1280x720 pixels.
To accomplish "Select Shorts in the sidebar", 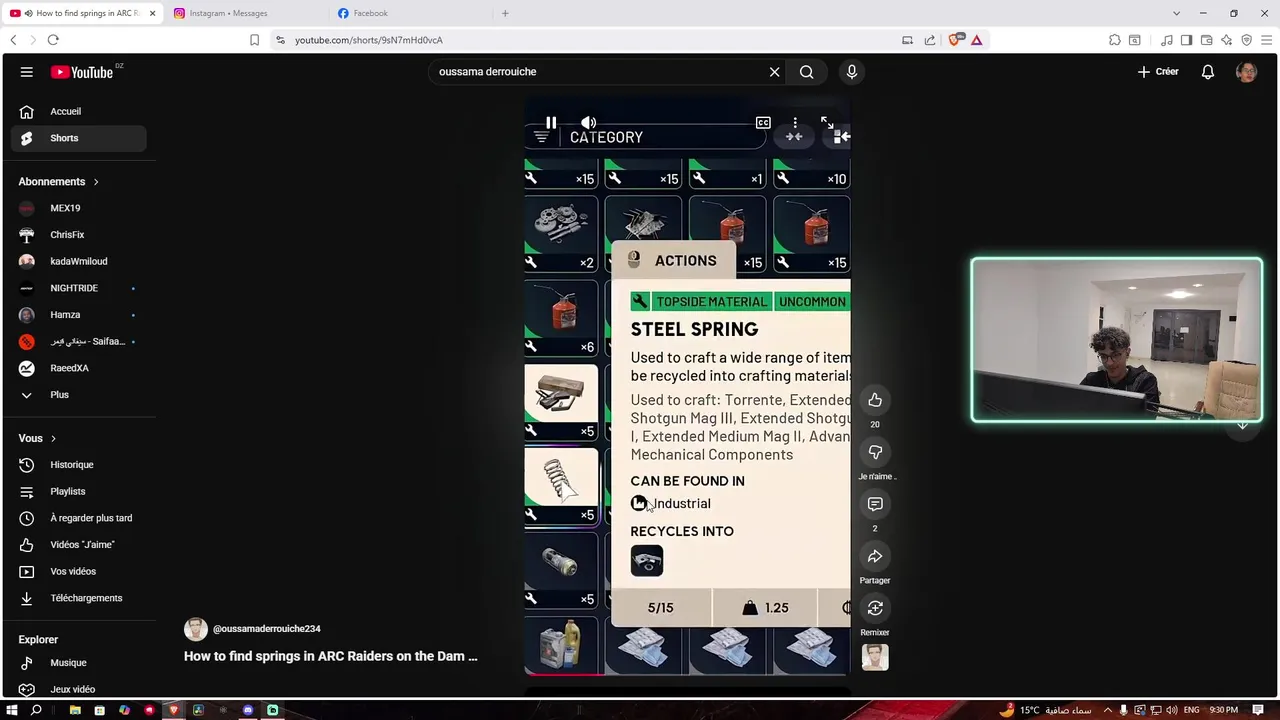I will pyautogui.click(x=79, y=138).
